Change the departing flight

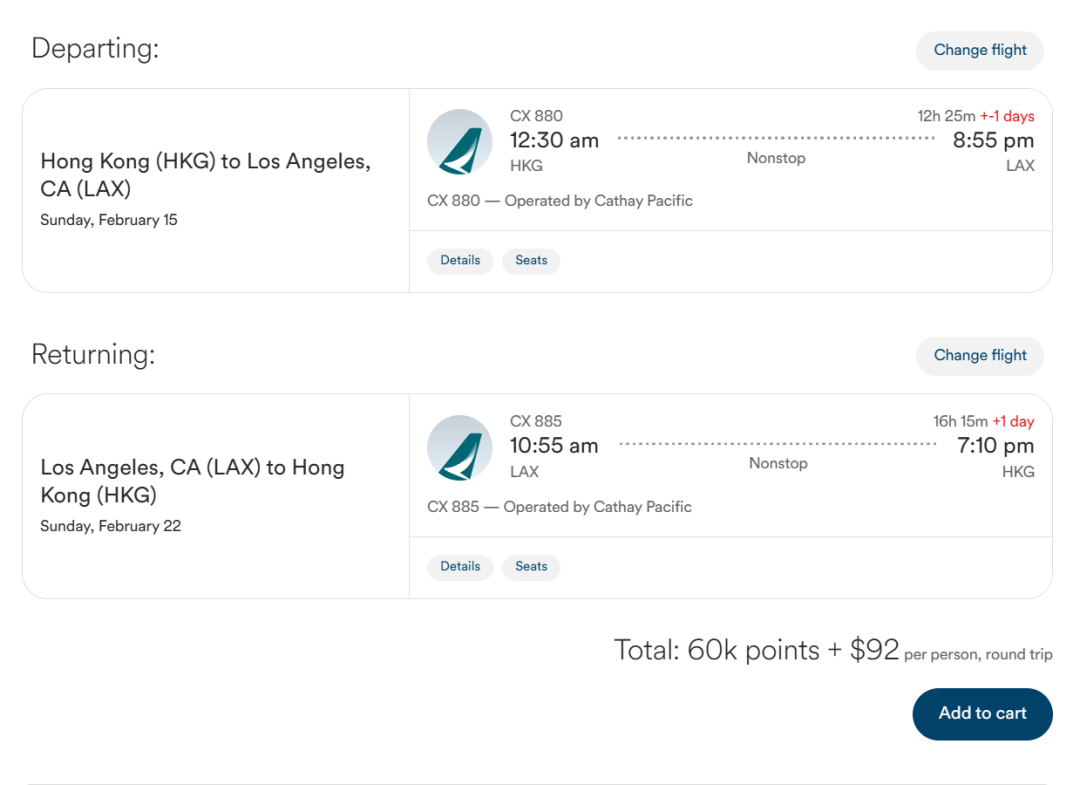(980, 50)
